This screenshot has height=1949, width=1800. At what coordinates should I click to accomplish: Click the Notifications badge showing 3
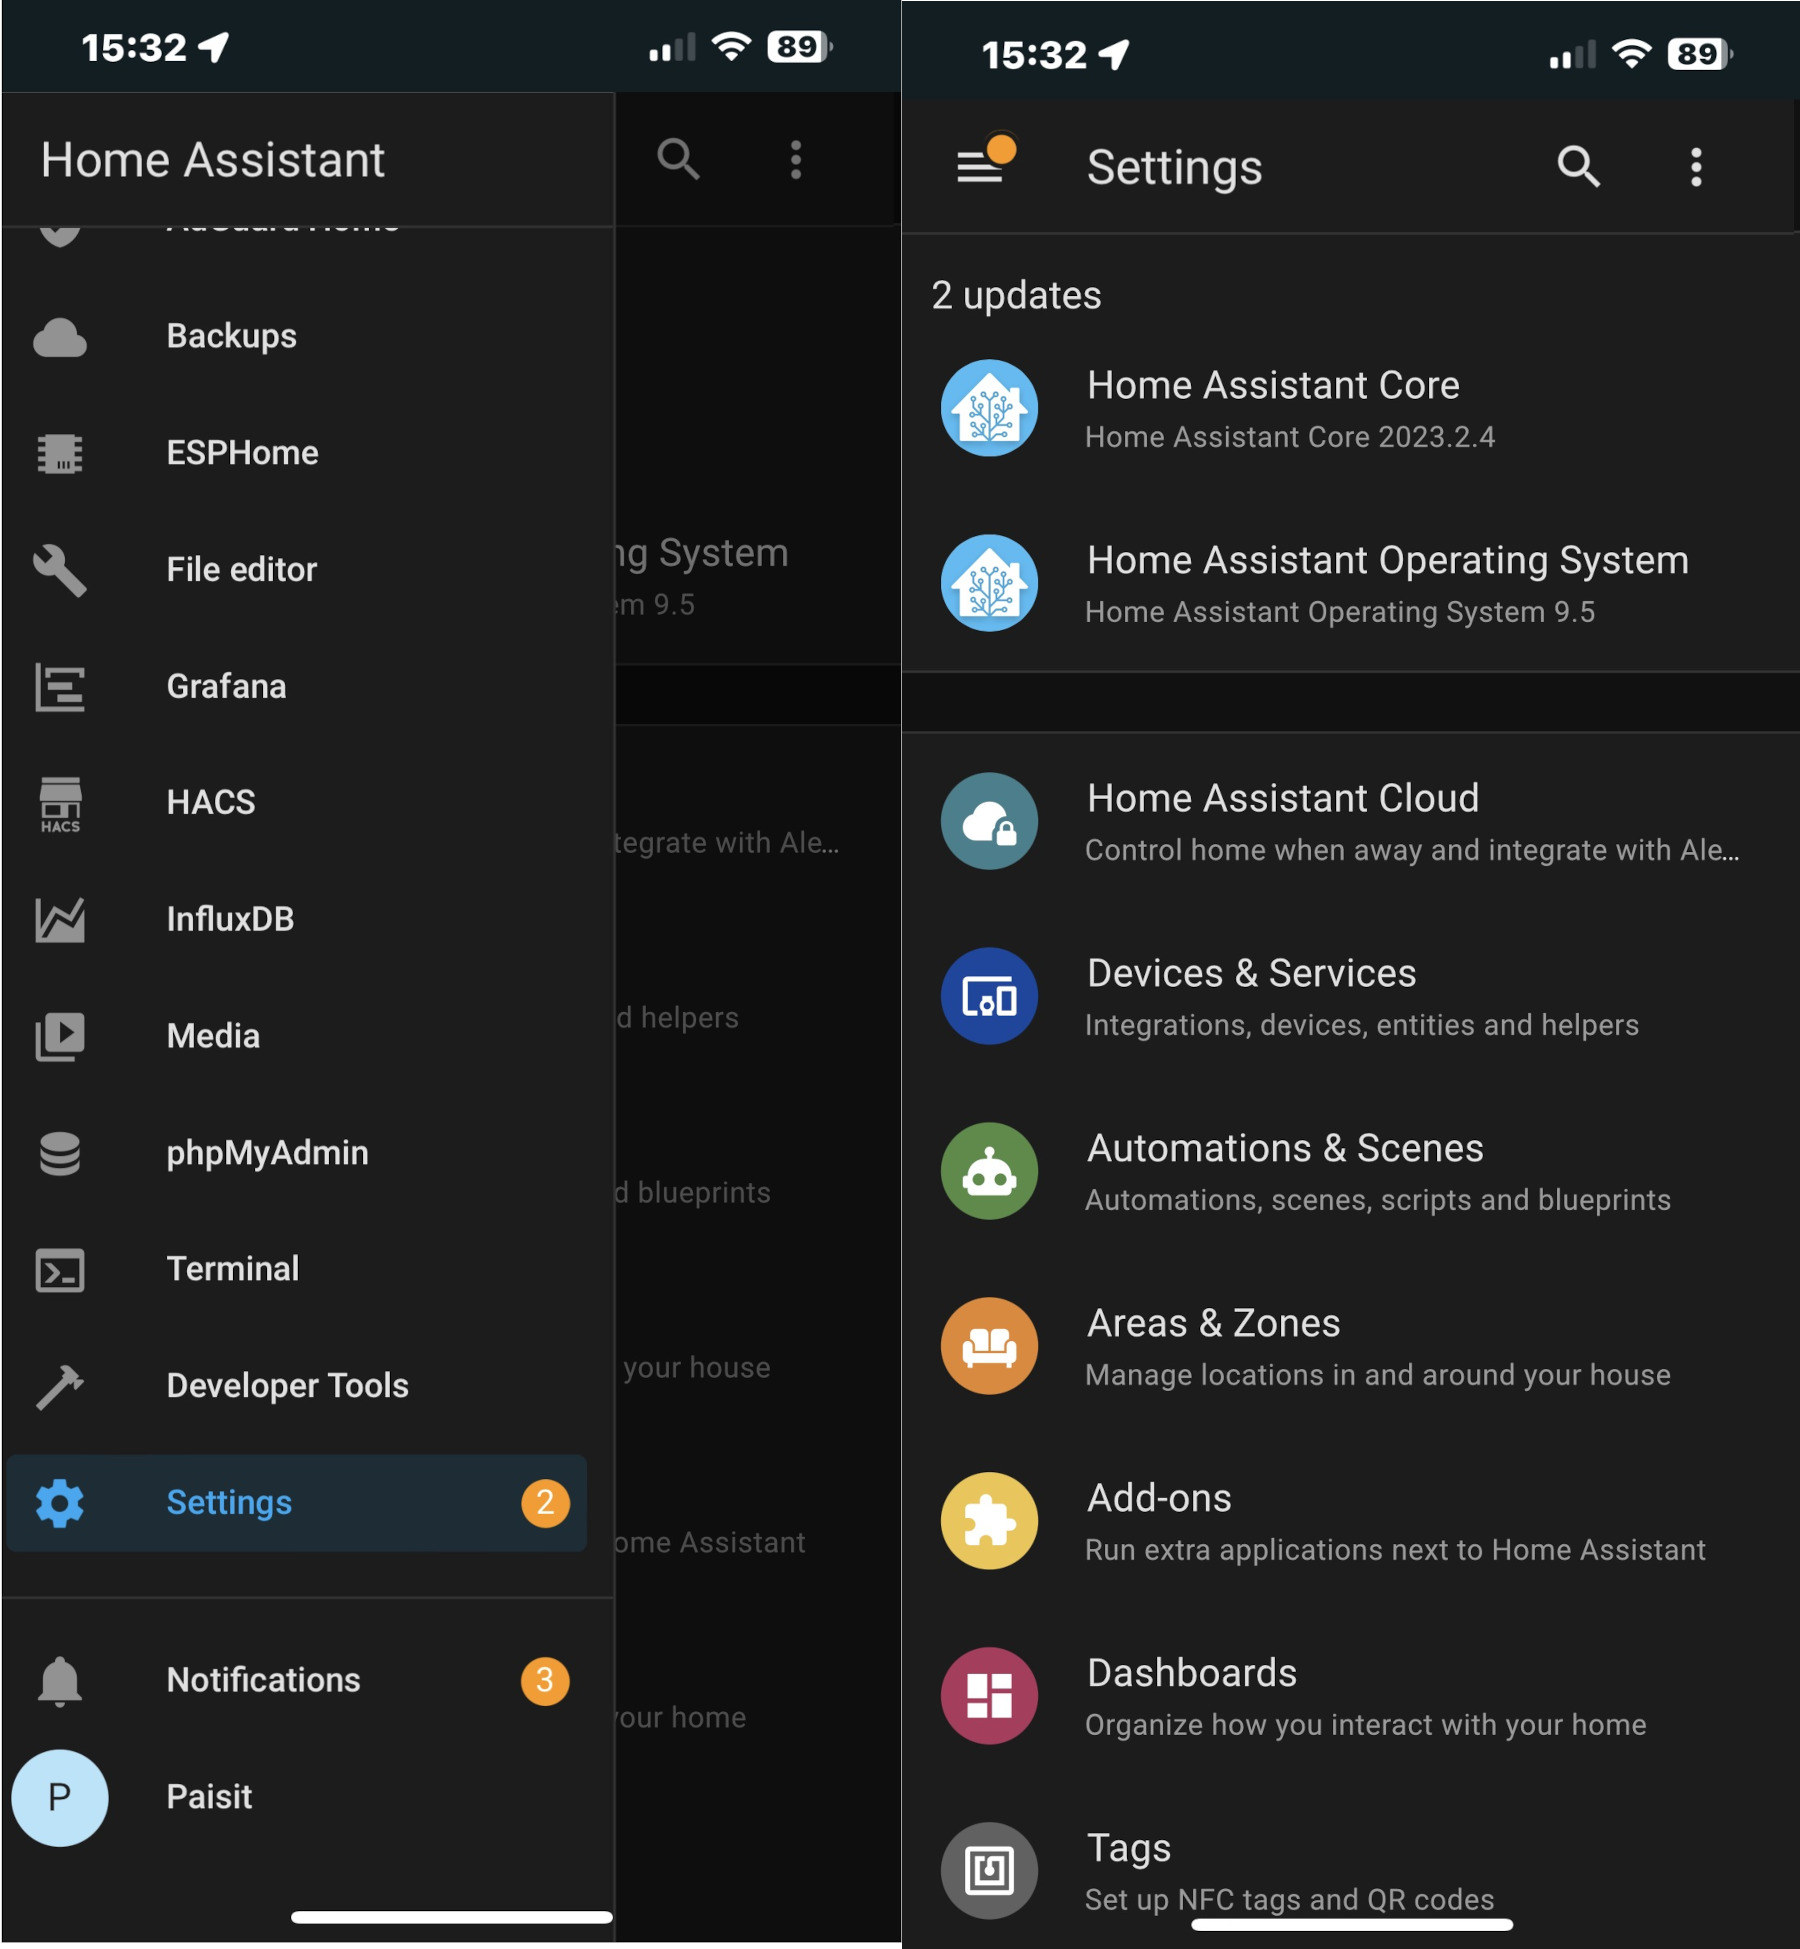(x=545, y=1681)
